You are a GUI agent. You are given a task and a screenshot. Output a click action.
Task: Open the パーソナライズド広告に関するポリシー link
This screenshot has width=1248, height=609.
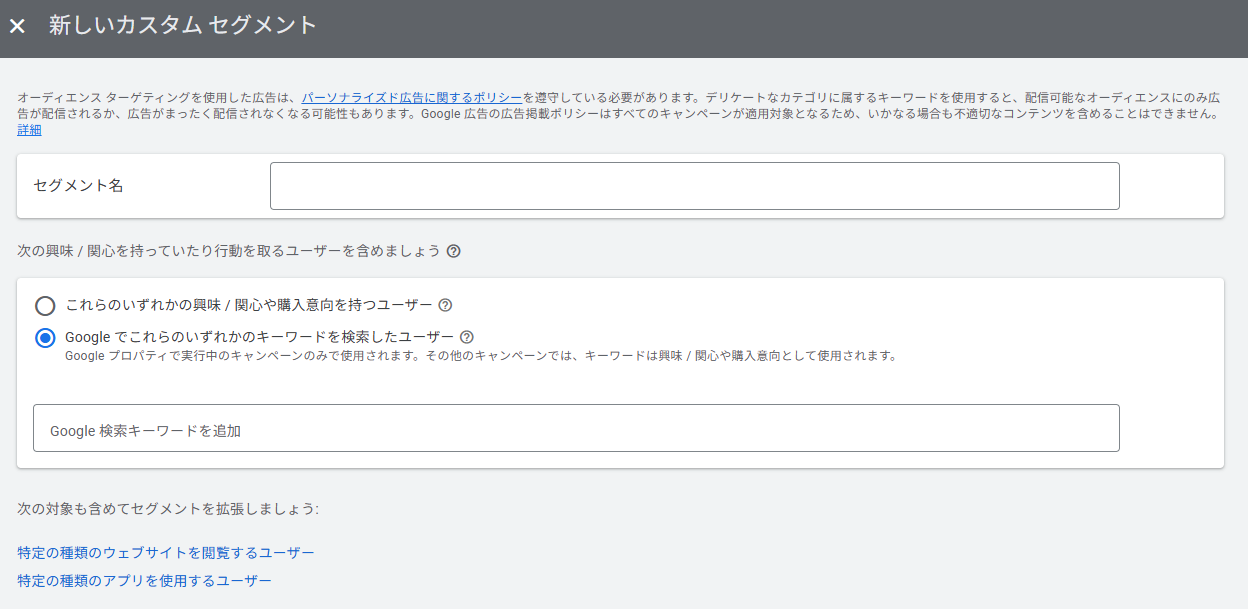pyautogui.click(x=411, y=98)
